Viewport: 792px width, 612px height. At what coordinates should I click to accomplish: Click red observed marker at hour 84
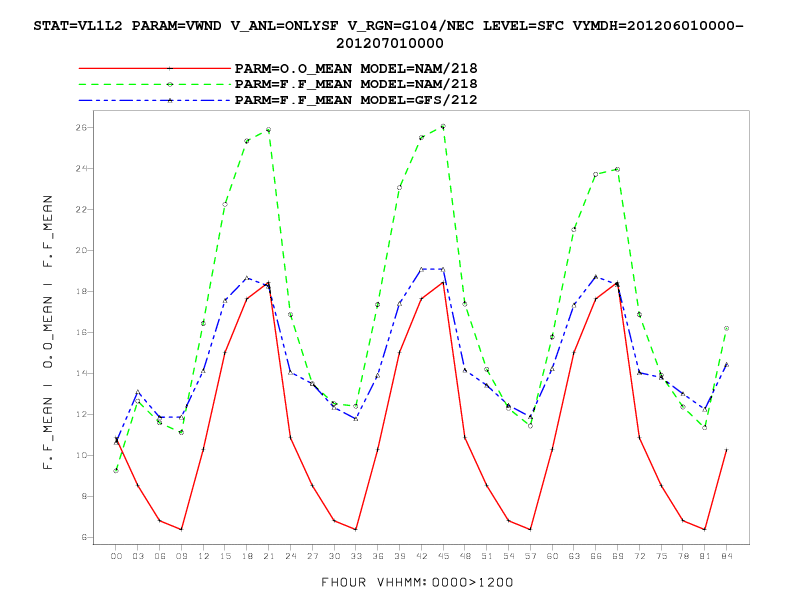point(726,449)
